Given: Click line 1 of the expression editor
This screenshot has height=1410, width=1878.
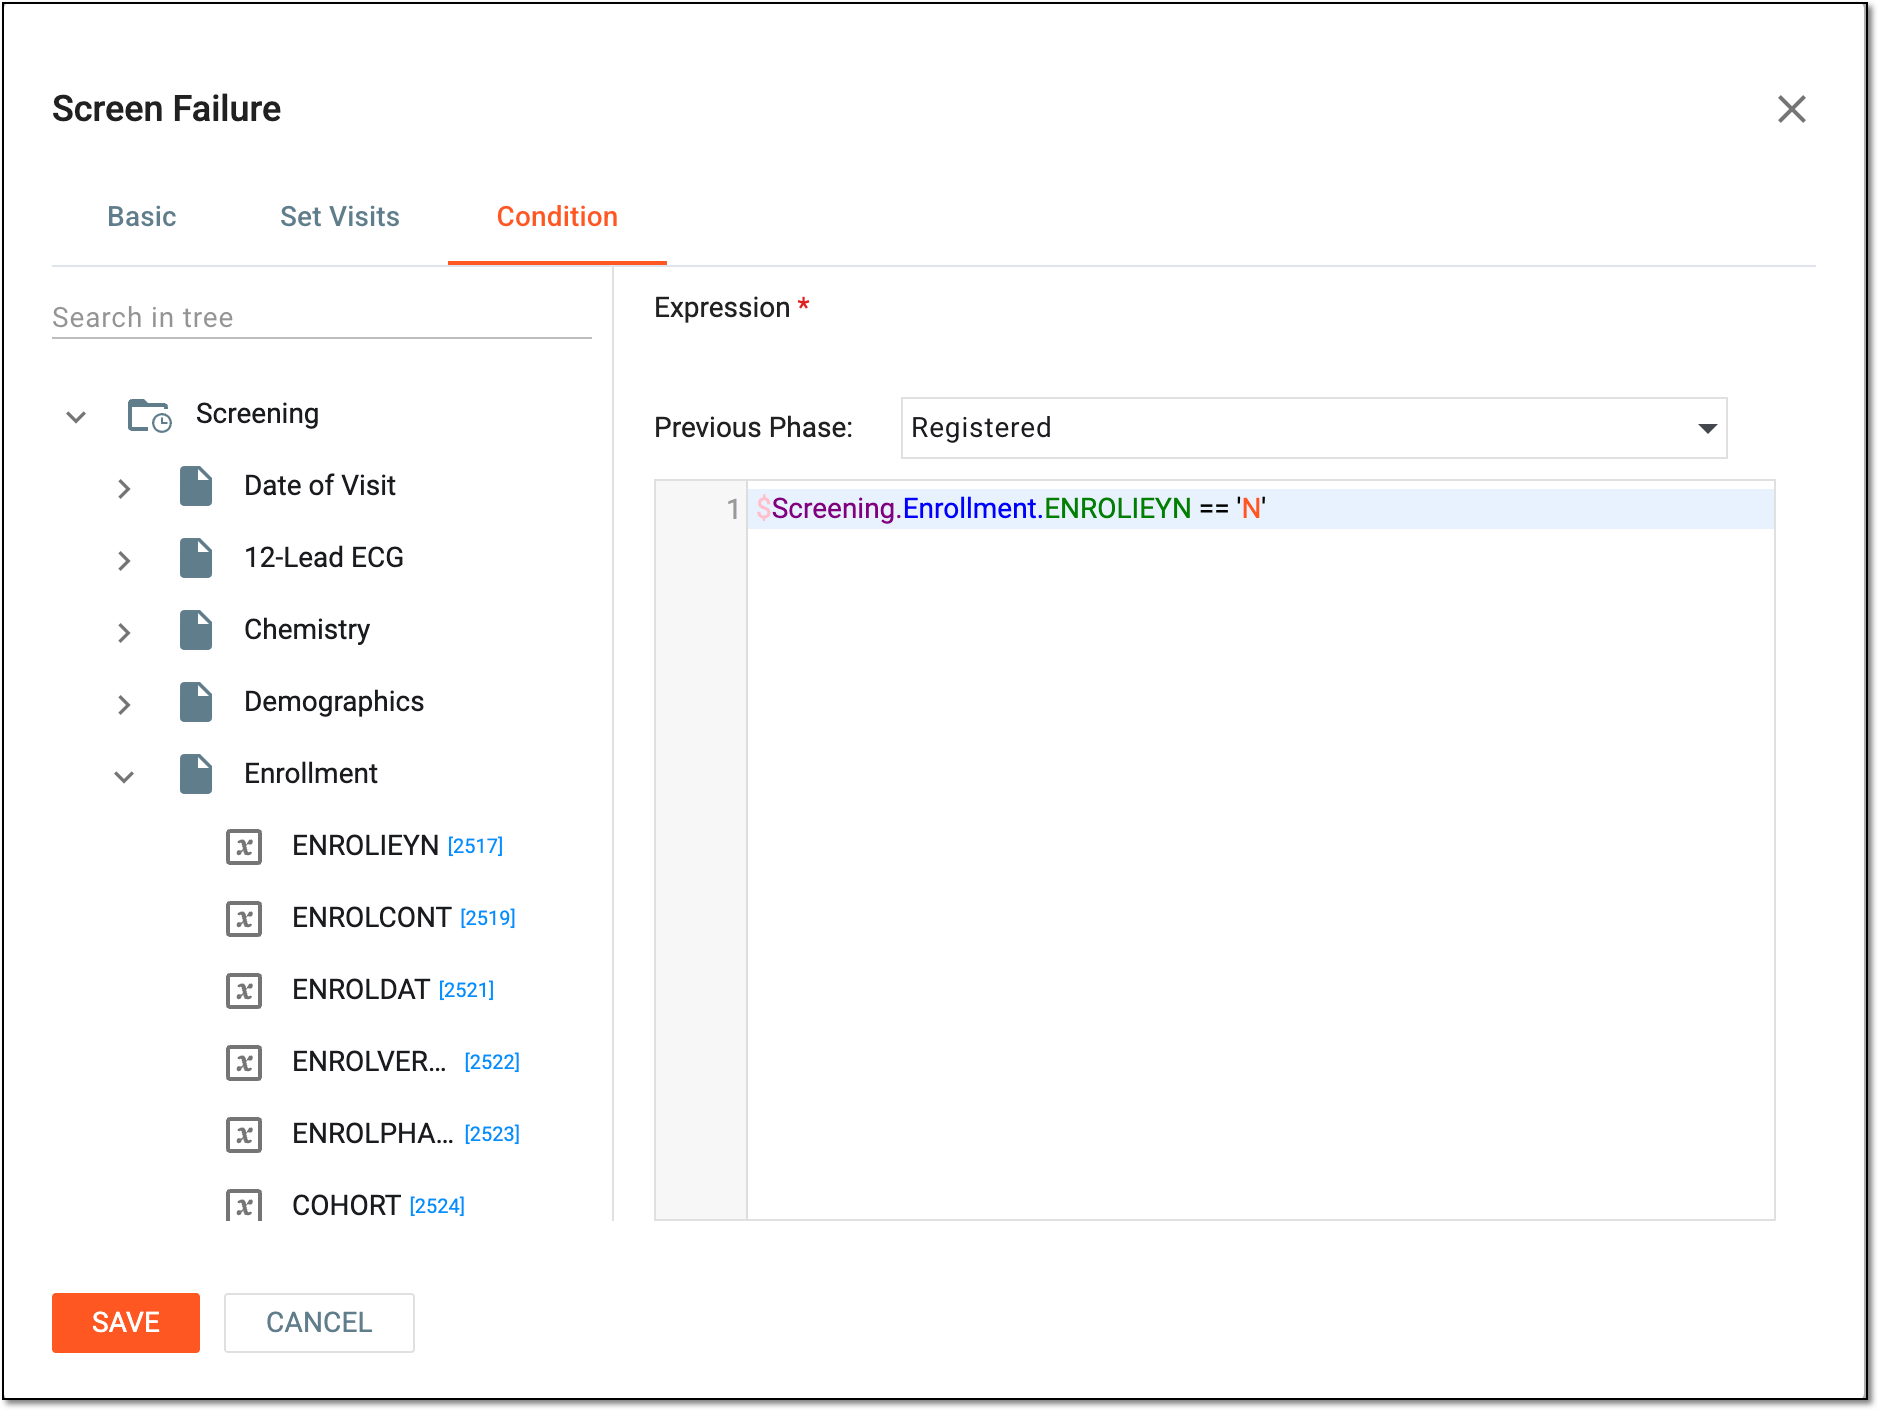Looking at the screenshot, I should (1261, 509).
